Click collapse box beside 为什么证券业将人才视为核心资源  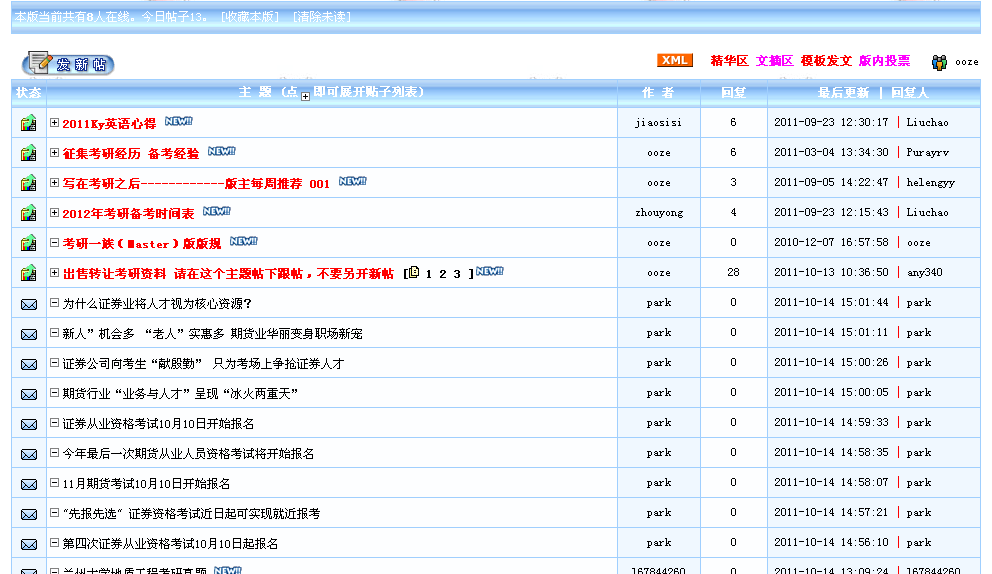(54, 303)
